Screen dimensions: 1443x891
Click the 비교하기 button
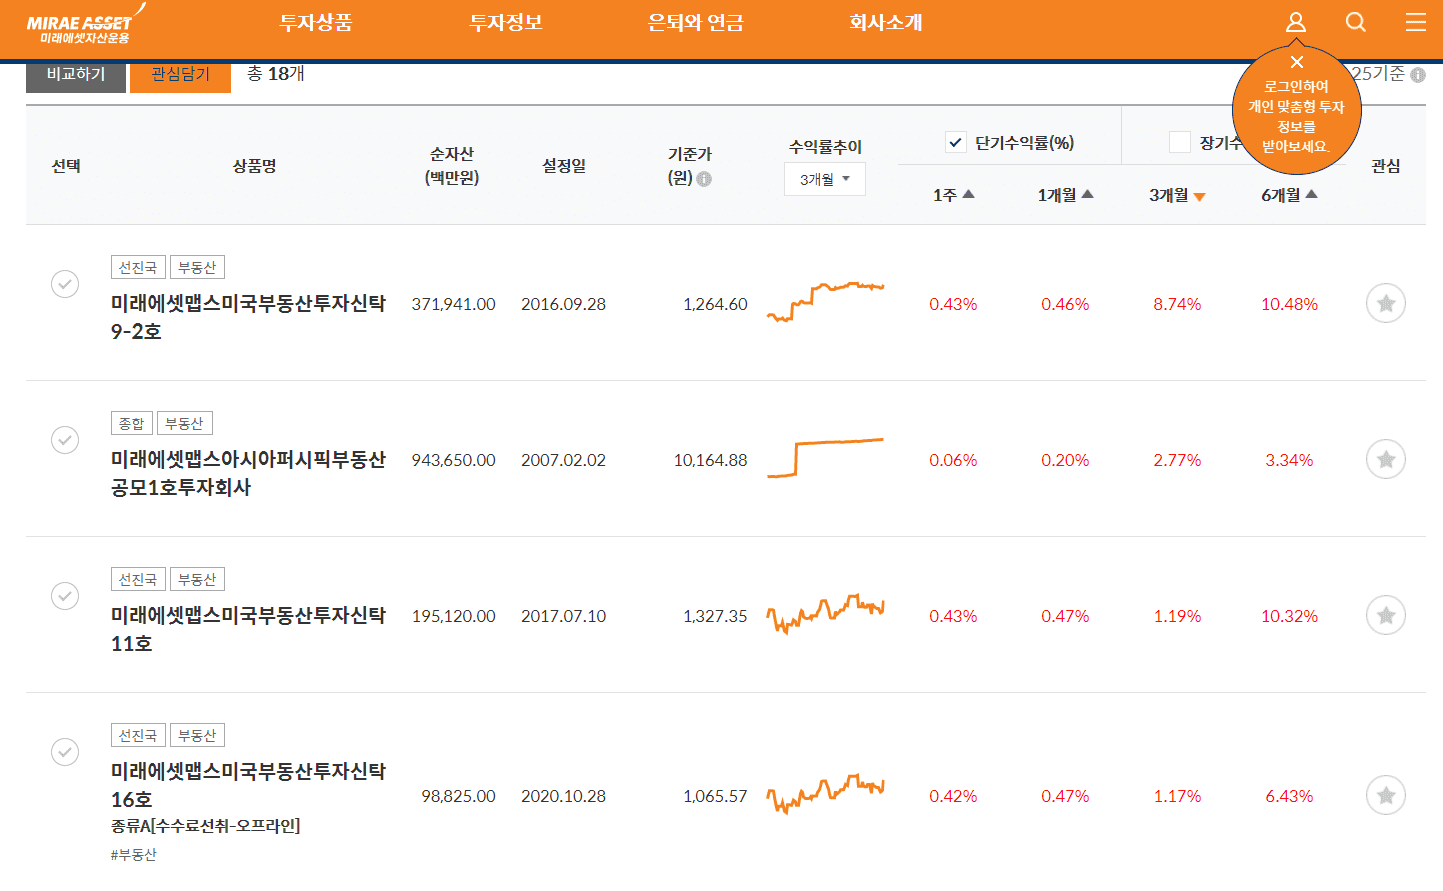pos(76,75)
